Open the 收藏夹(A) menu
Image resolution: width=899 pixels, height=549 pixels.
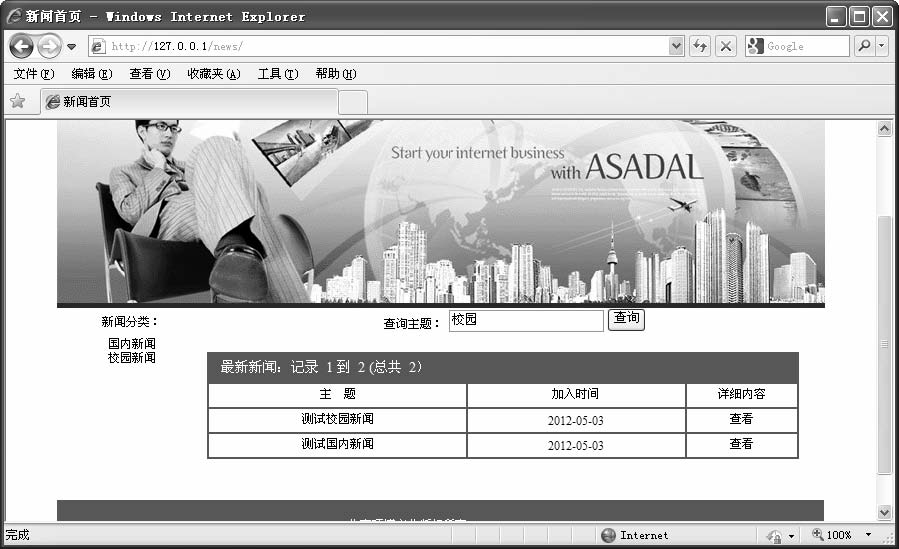point(214,74)
